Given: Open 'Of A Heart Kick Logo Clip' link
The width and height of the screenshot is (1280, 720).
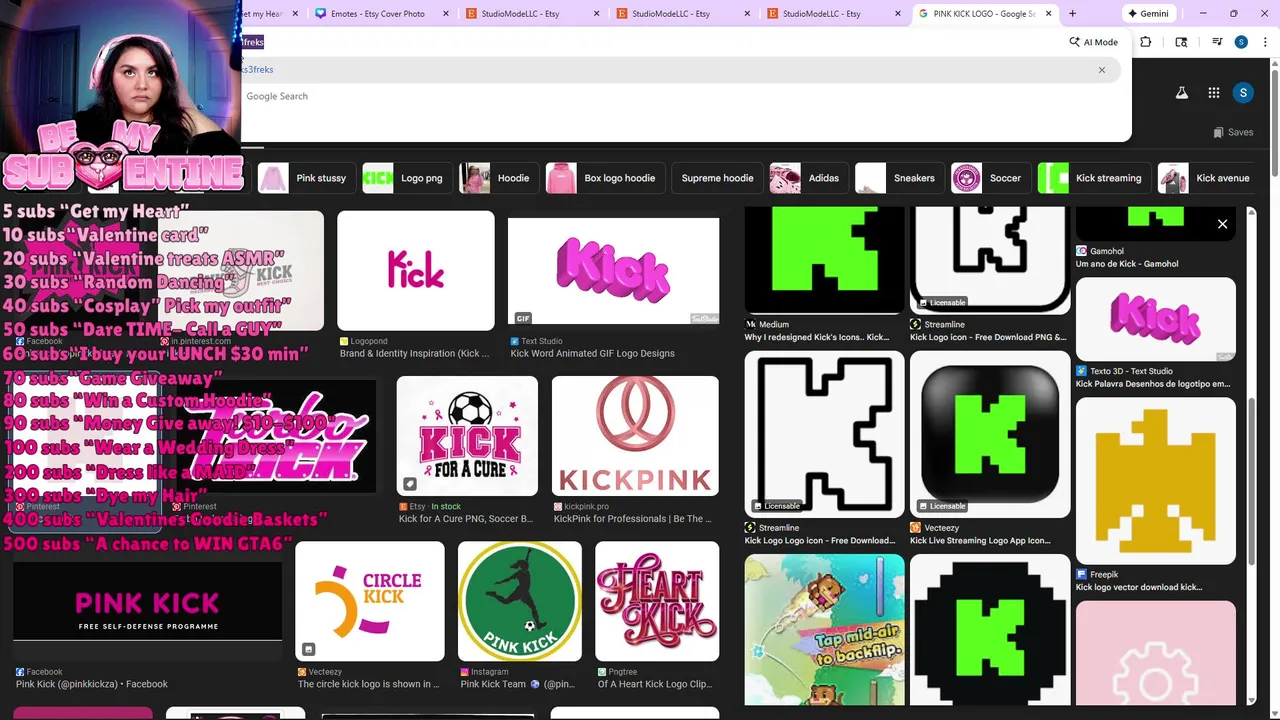Looking at the screenshot, I should (x=655, y=684).
